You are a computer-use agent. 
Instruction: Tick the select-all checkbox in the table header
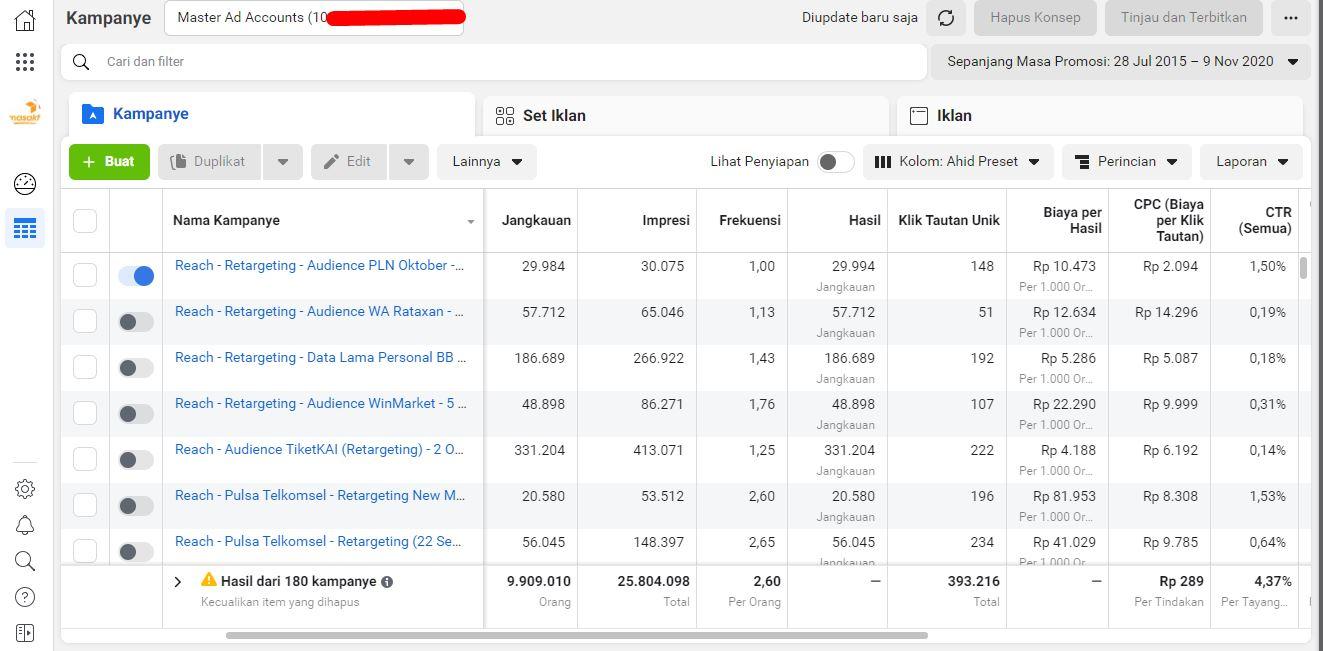(x=85, y=220)
